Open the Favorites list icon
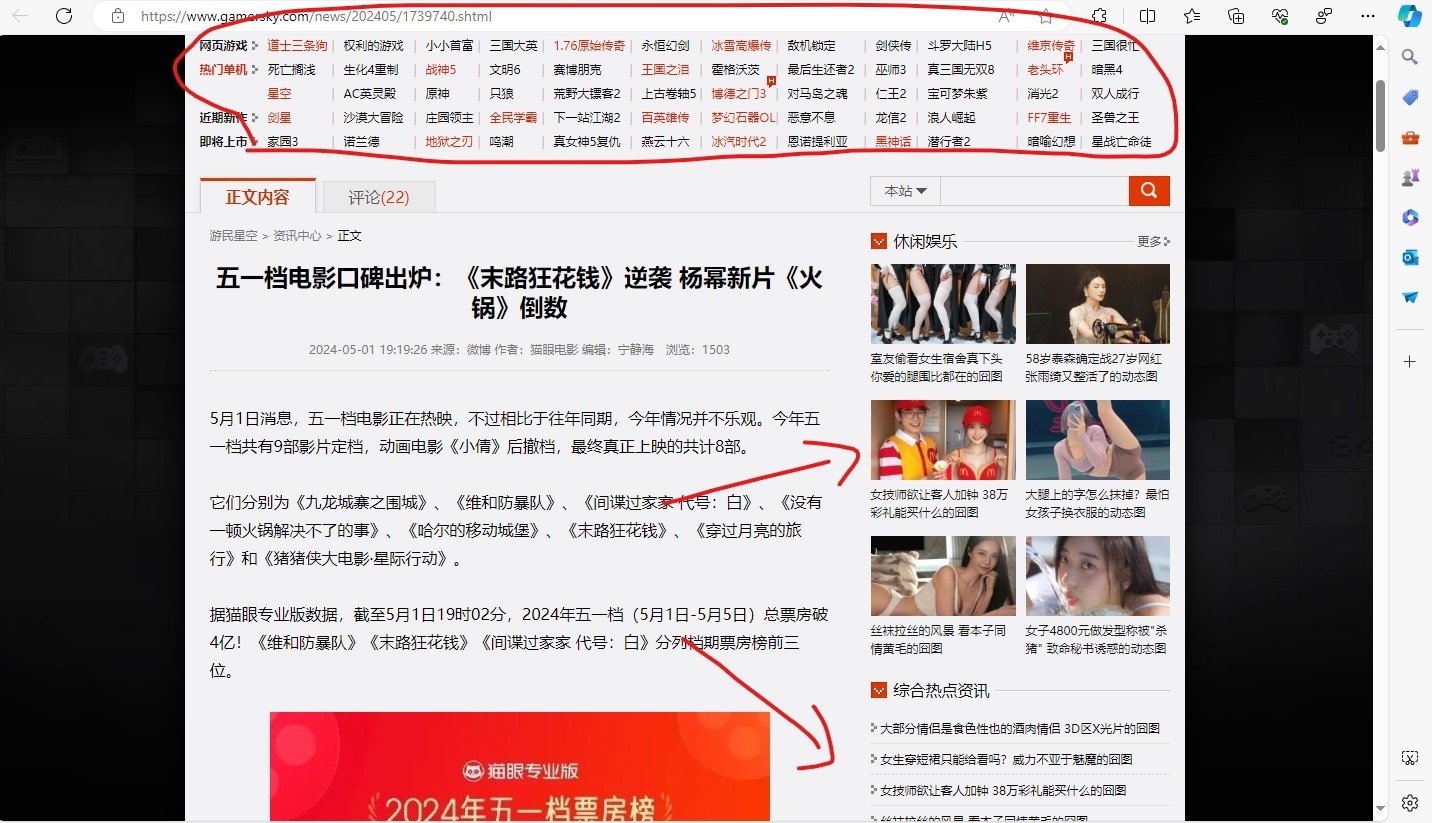The image size is (1432, 823). click(x=1192, y=16)
